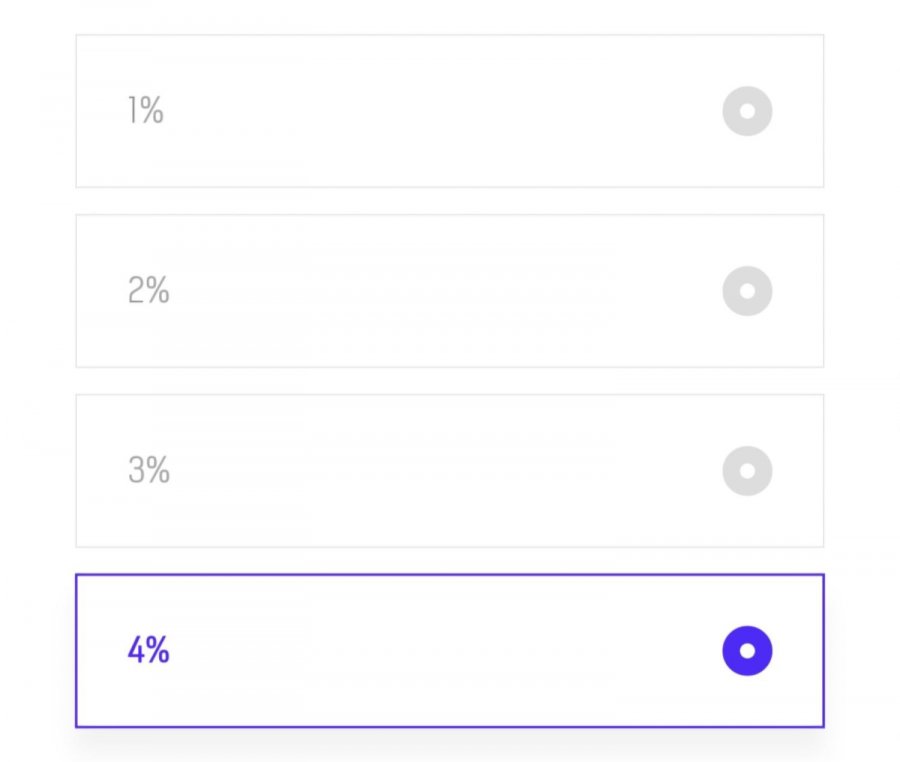Image resolution: width=900 pixels, height=762 pixels.
Task: Choose the 3% option card
Action: click(x=449, y=471)
